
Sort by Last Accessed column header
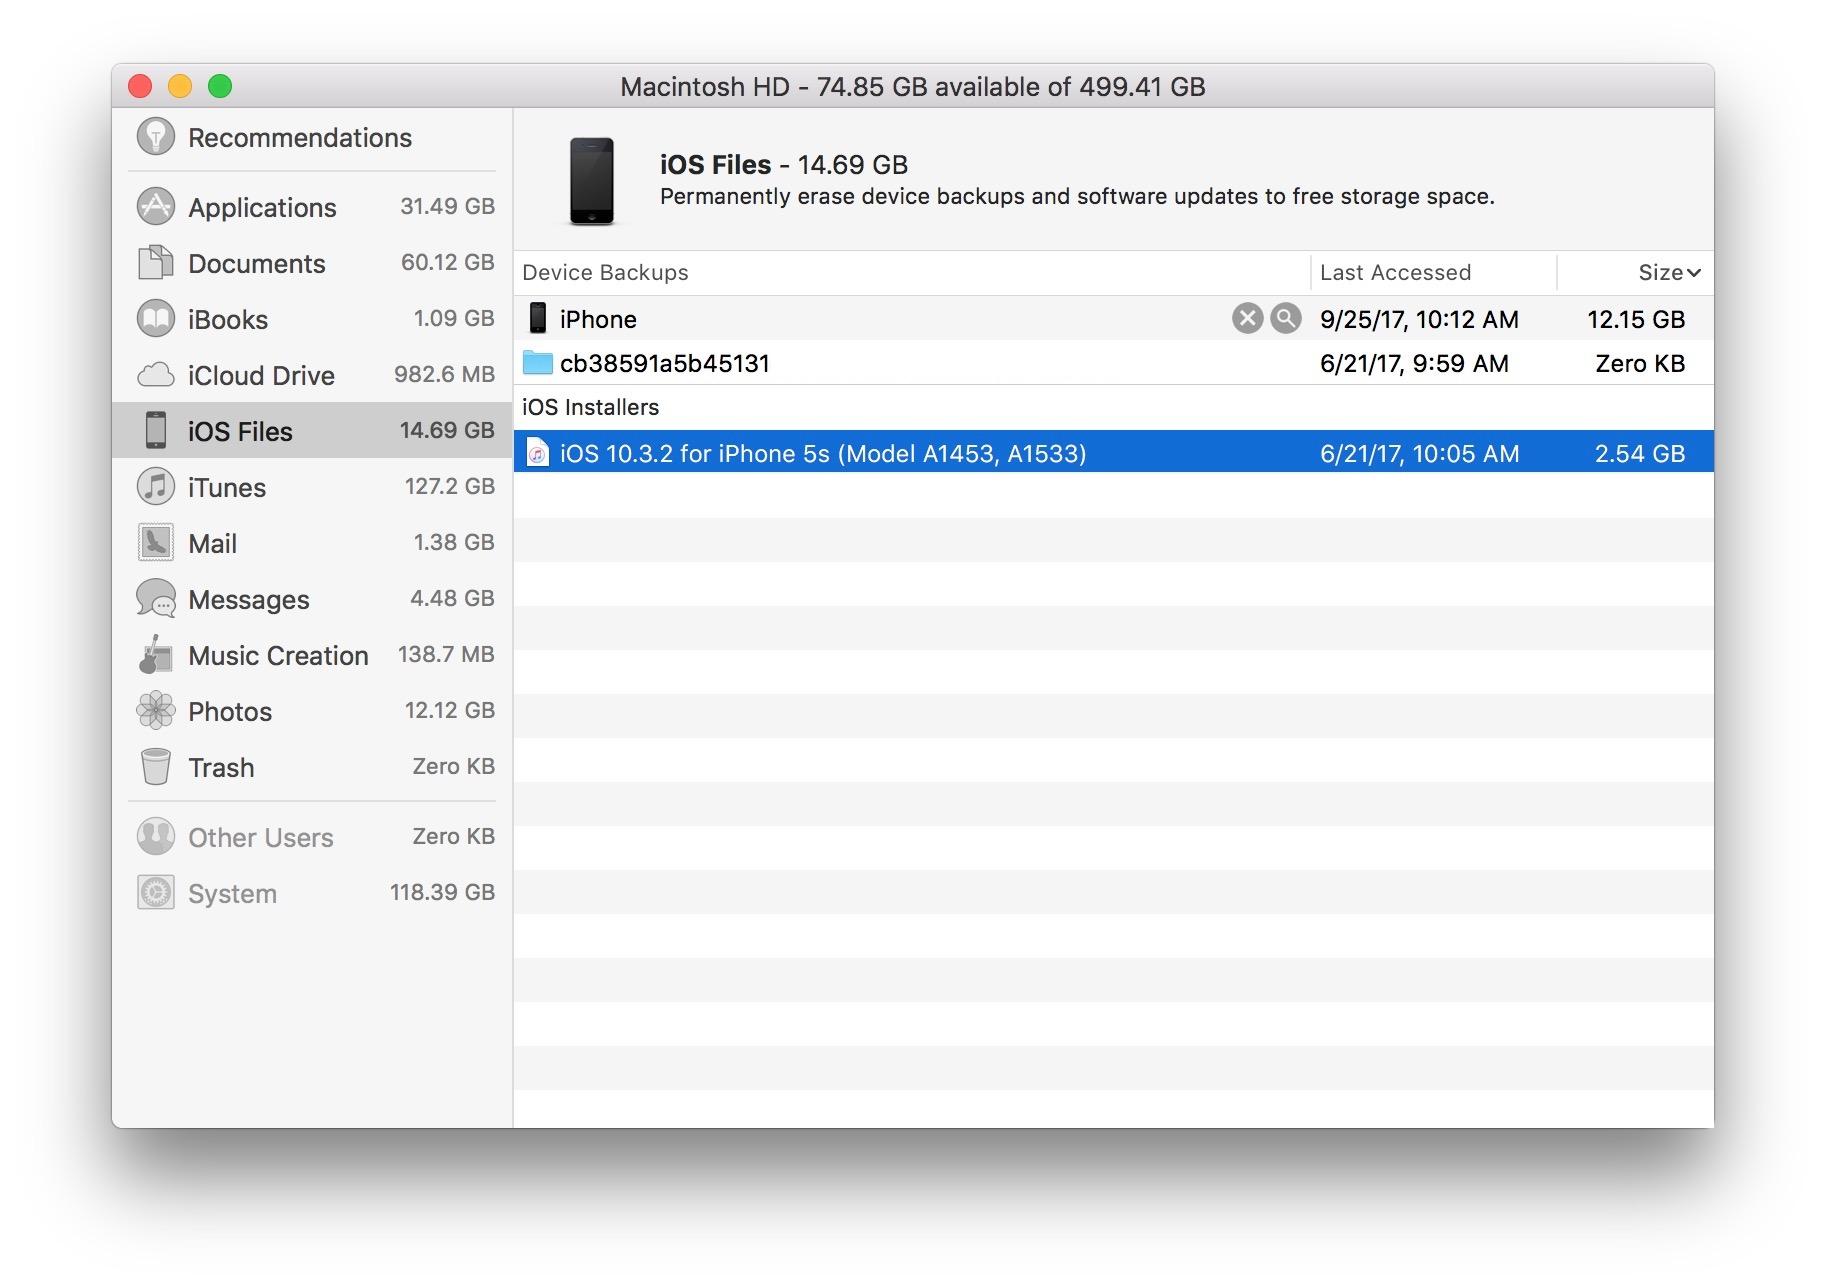[x=1394, y=273]
